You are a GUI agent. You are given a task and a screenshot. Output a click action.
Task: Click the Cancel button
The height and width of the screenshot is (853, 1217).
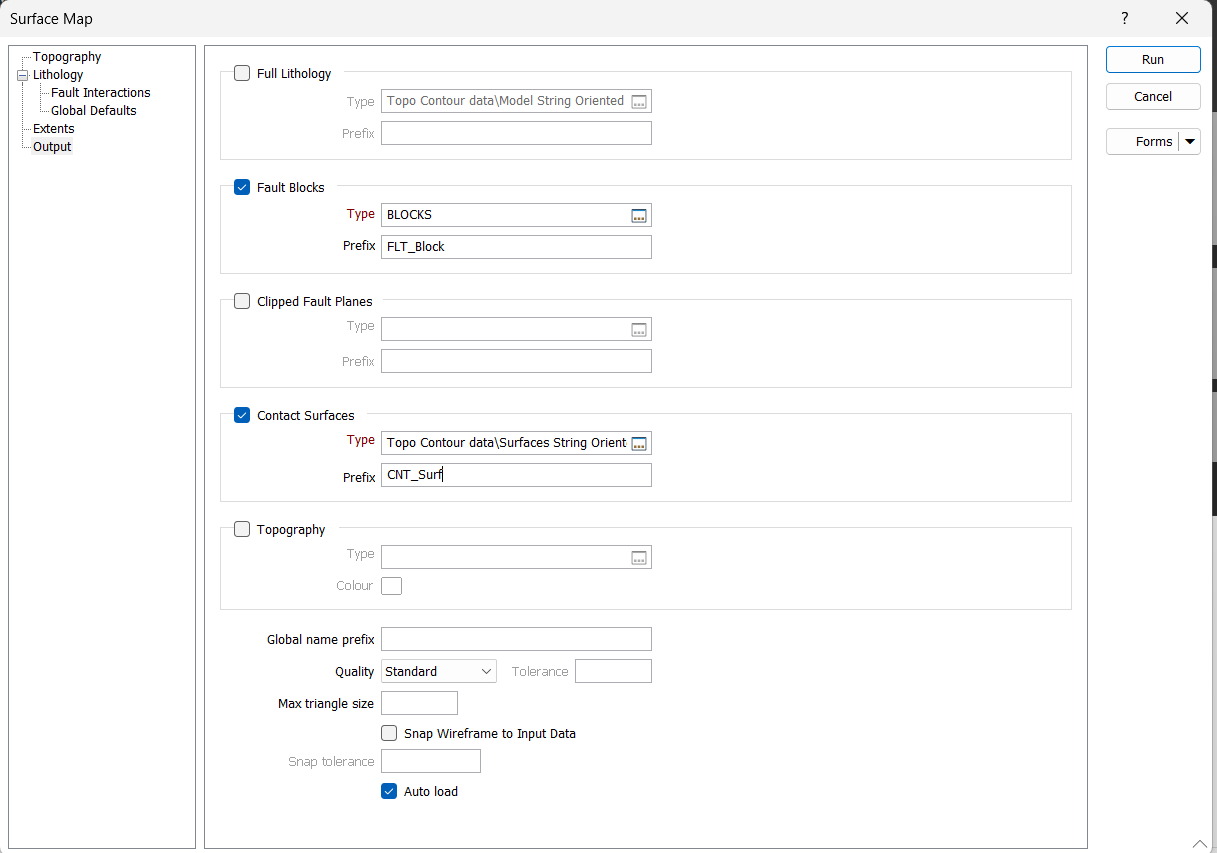coord(1152,97)
